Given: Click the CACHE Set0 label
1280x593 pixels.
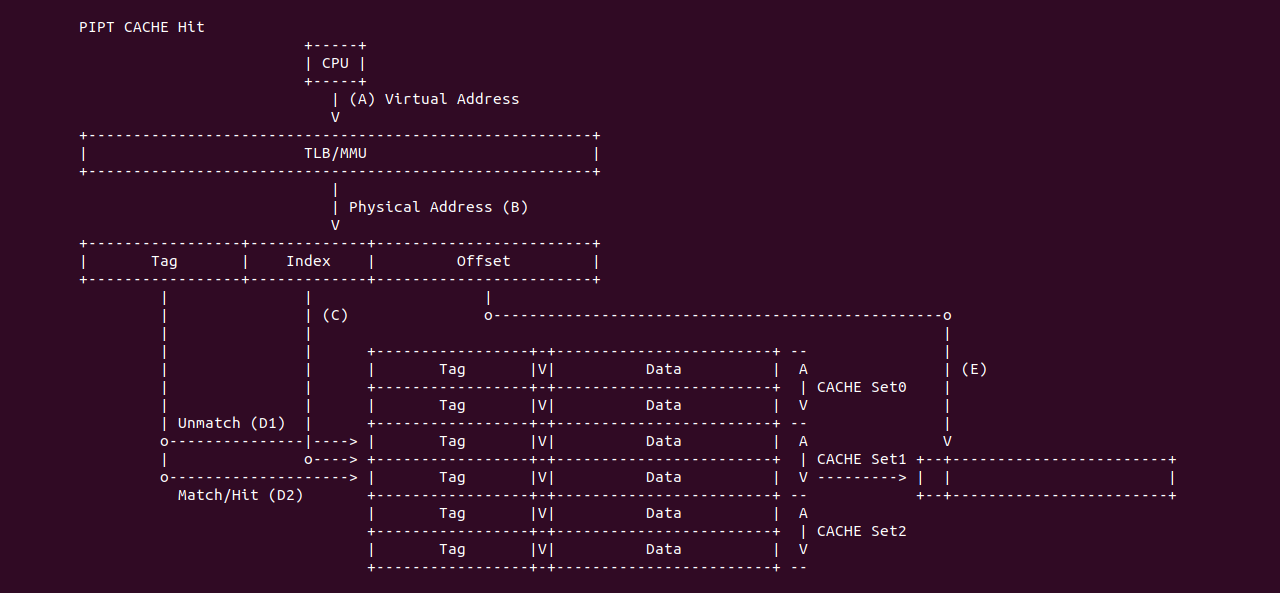Looking at the screenshot, I should click(x=861, y=387).
